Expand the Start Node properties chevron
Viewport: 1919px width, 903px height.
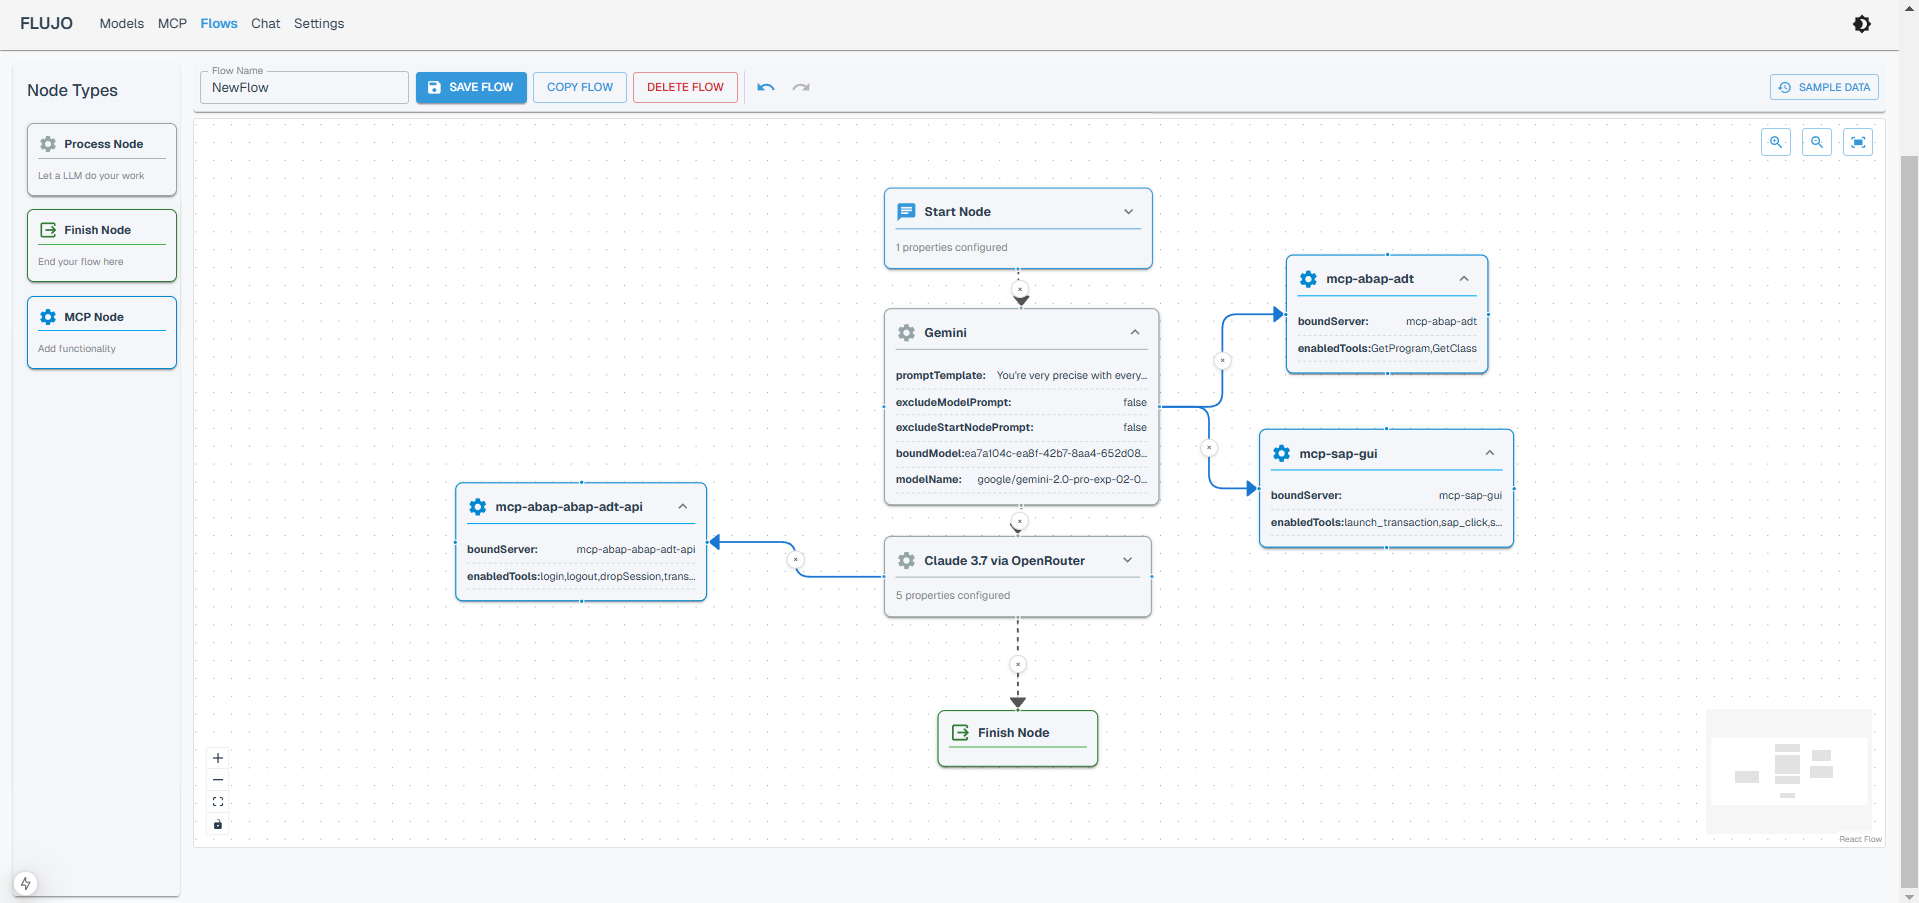(1129, 212)
